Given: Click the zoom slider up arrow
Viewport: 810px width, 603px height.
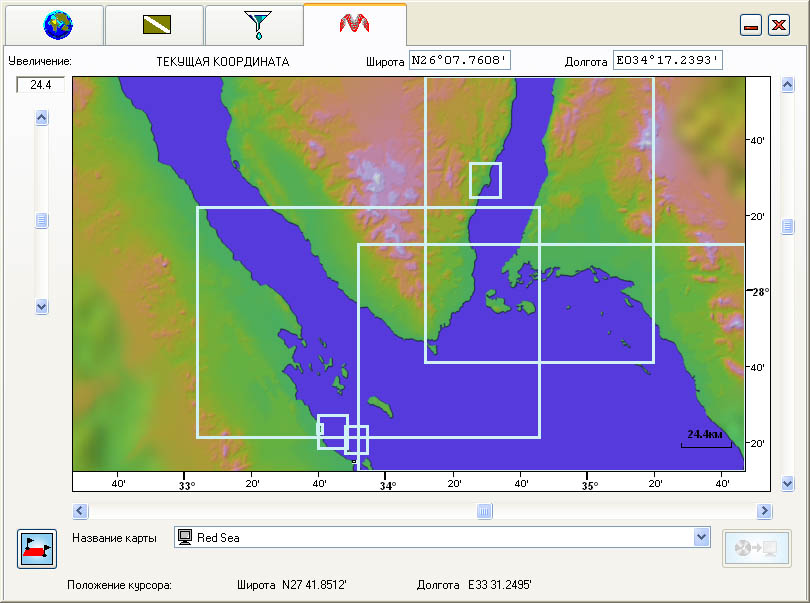Looking at the screenshot, I should coord(42,118).
